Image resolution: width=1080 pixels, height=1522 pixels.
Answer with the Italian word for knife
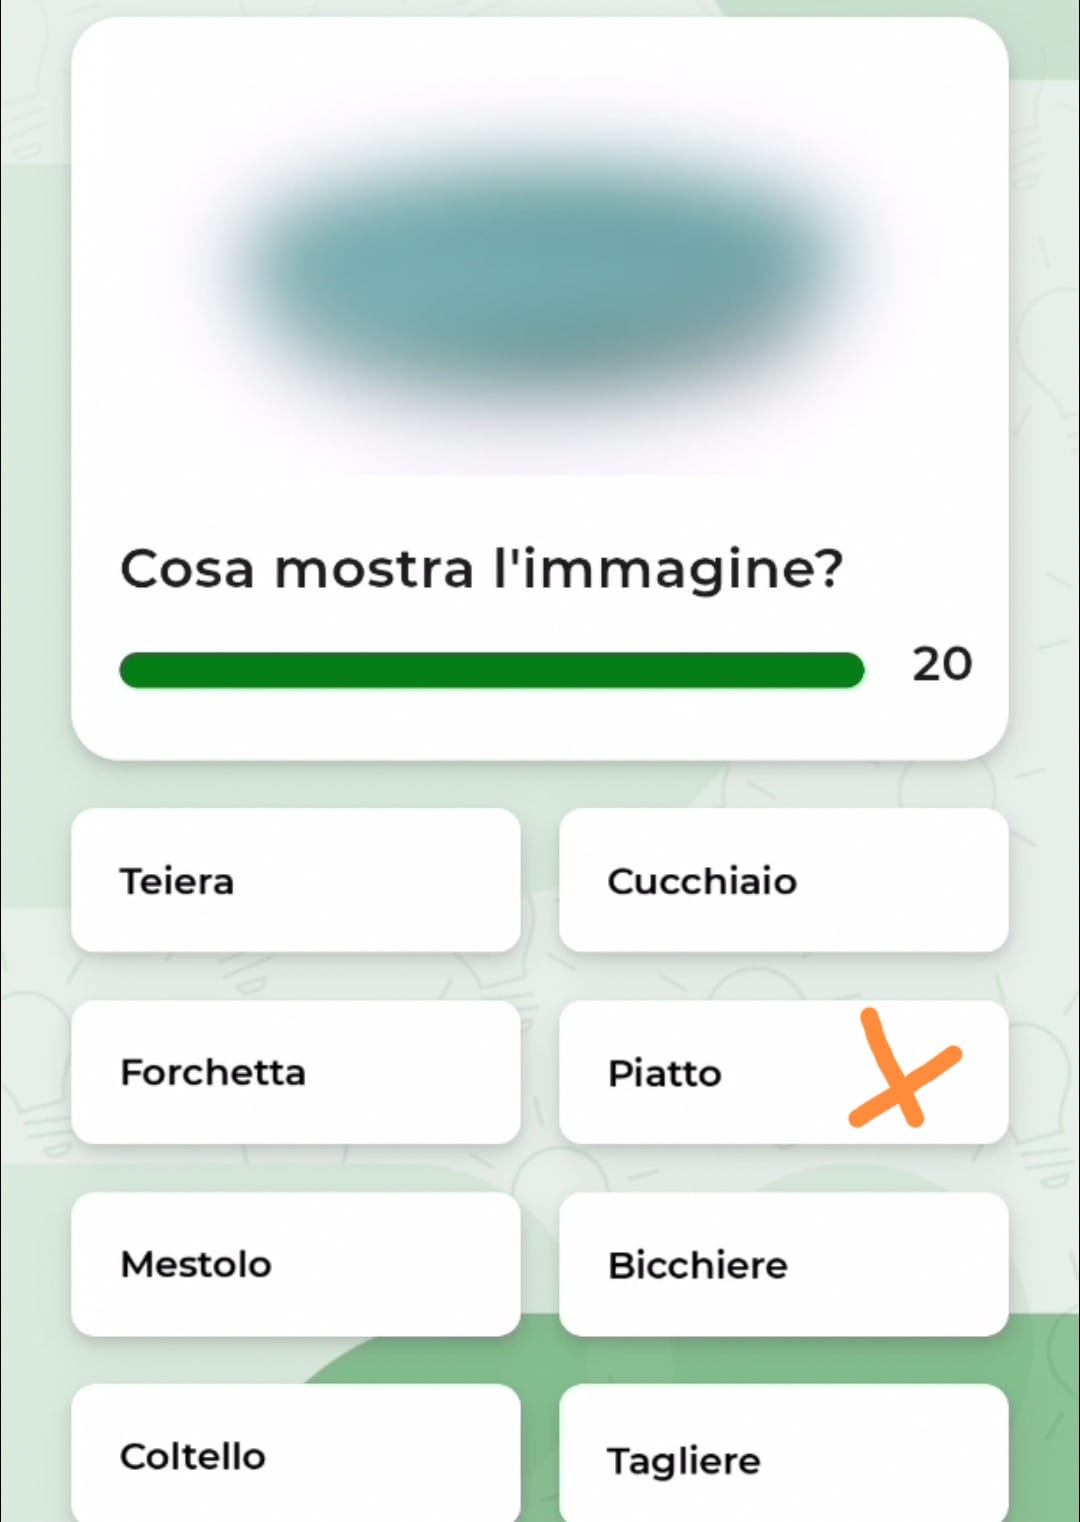(296, 1454)
